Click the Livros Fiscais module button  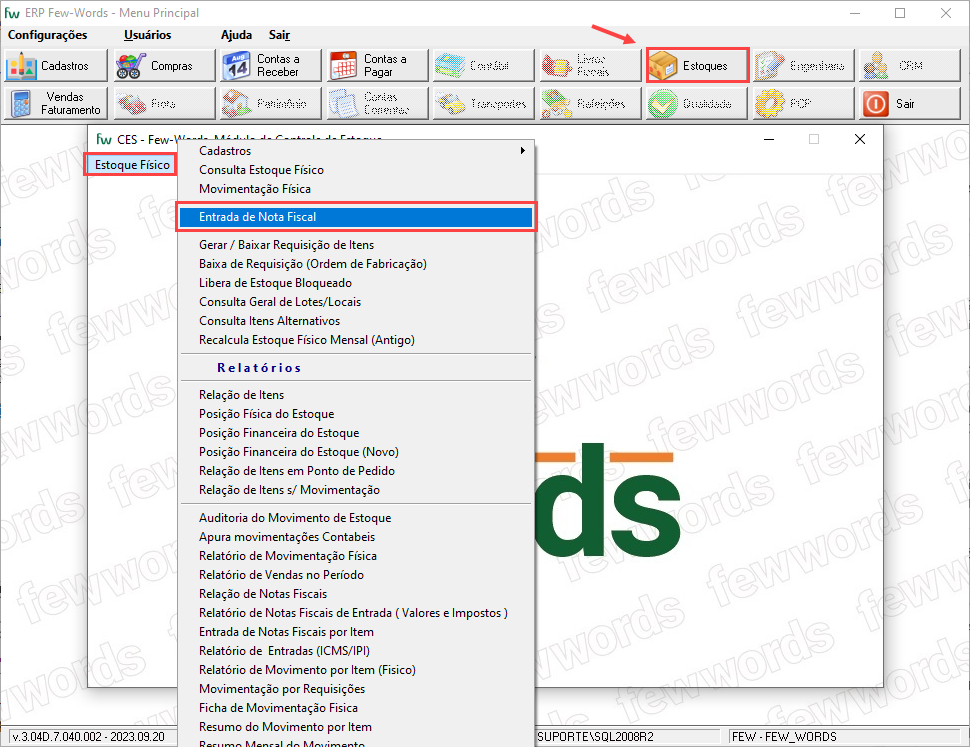tap(591, 66)
